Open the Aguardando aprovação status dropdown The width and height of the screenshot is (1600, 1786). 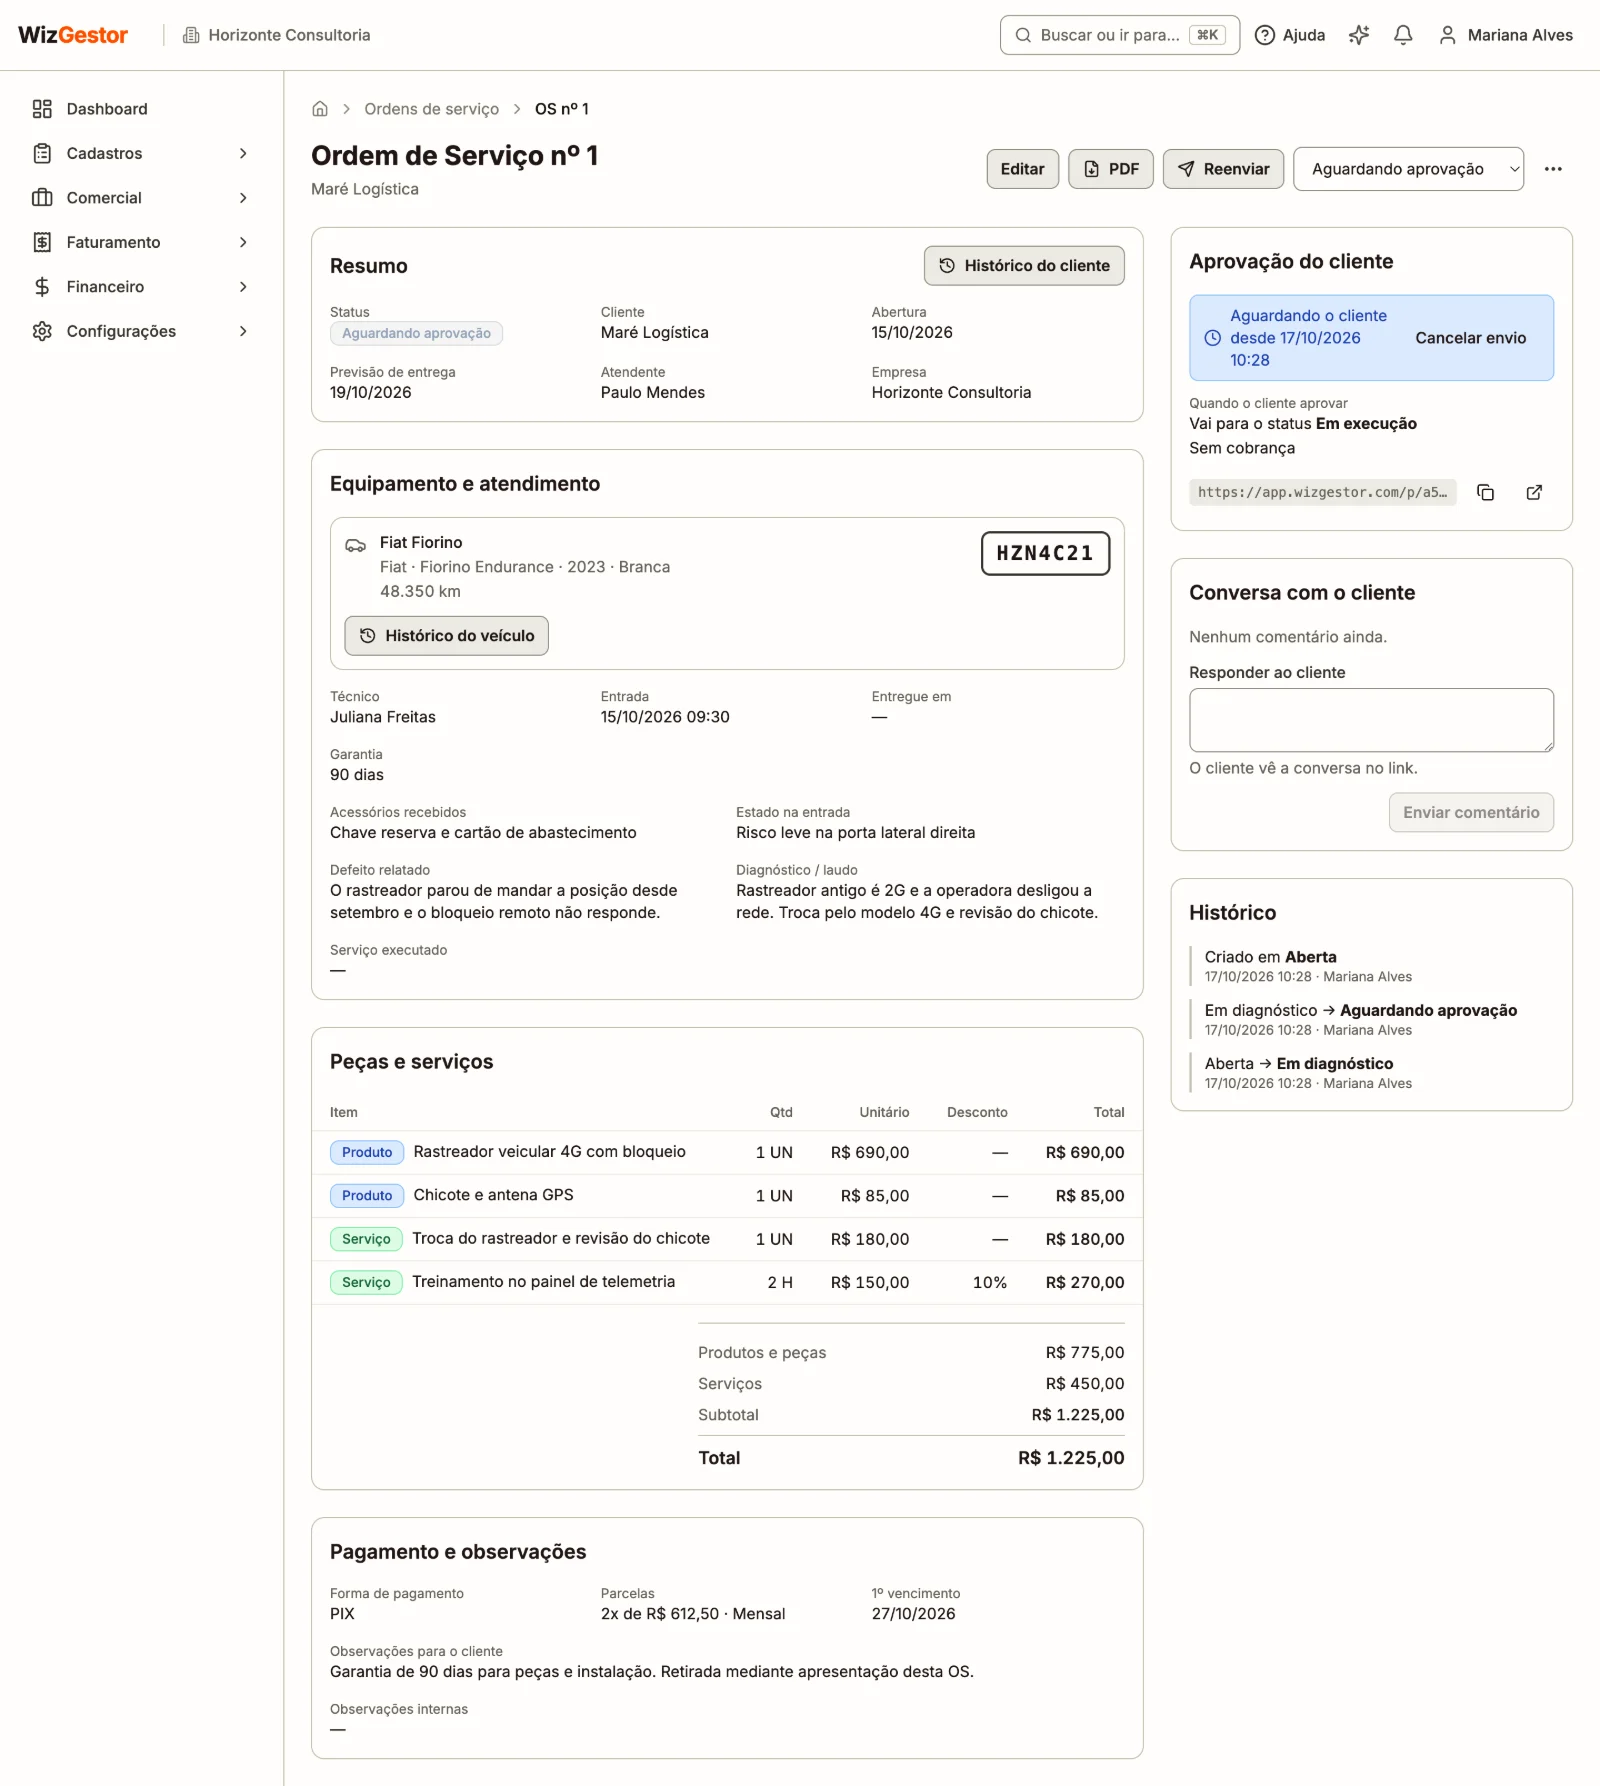[1408, 169]
